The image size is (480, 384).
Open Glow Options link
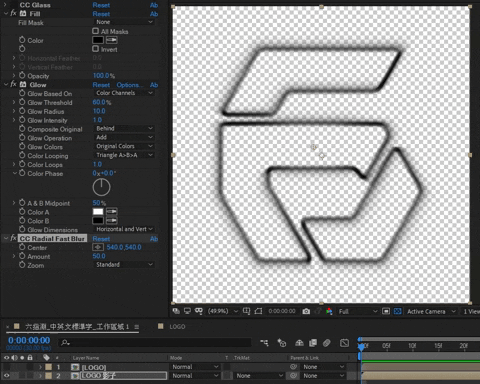129,85
